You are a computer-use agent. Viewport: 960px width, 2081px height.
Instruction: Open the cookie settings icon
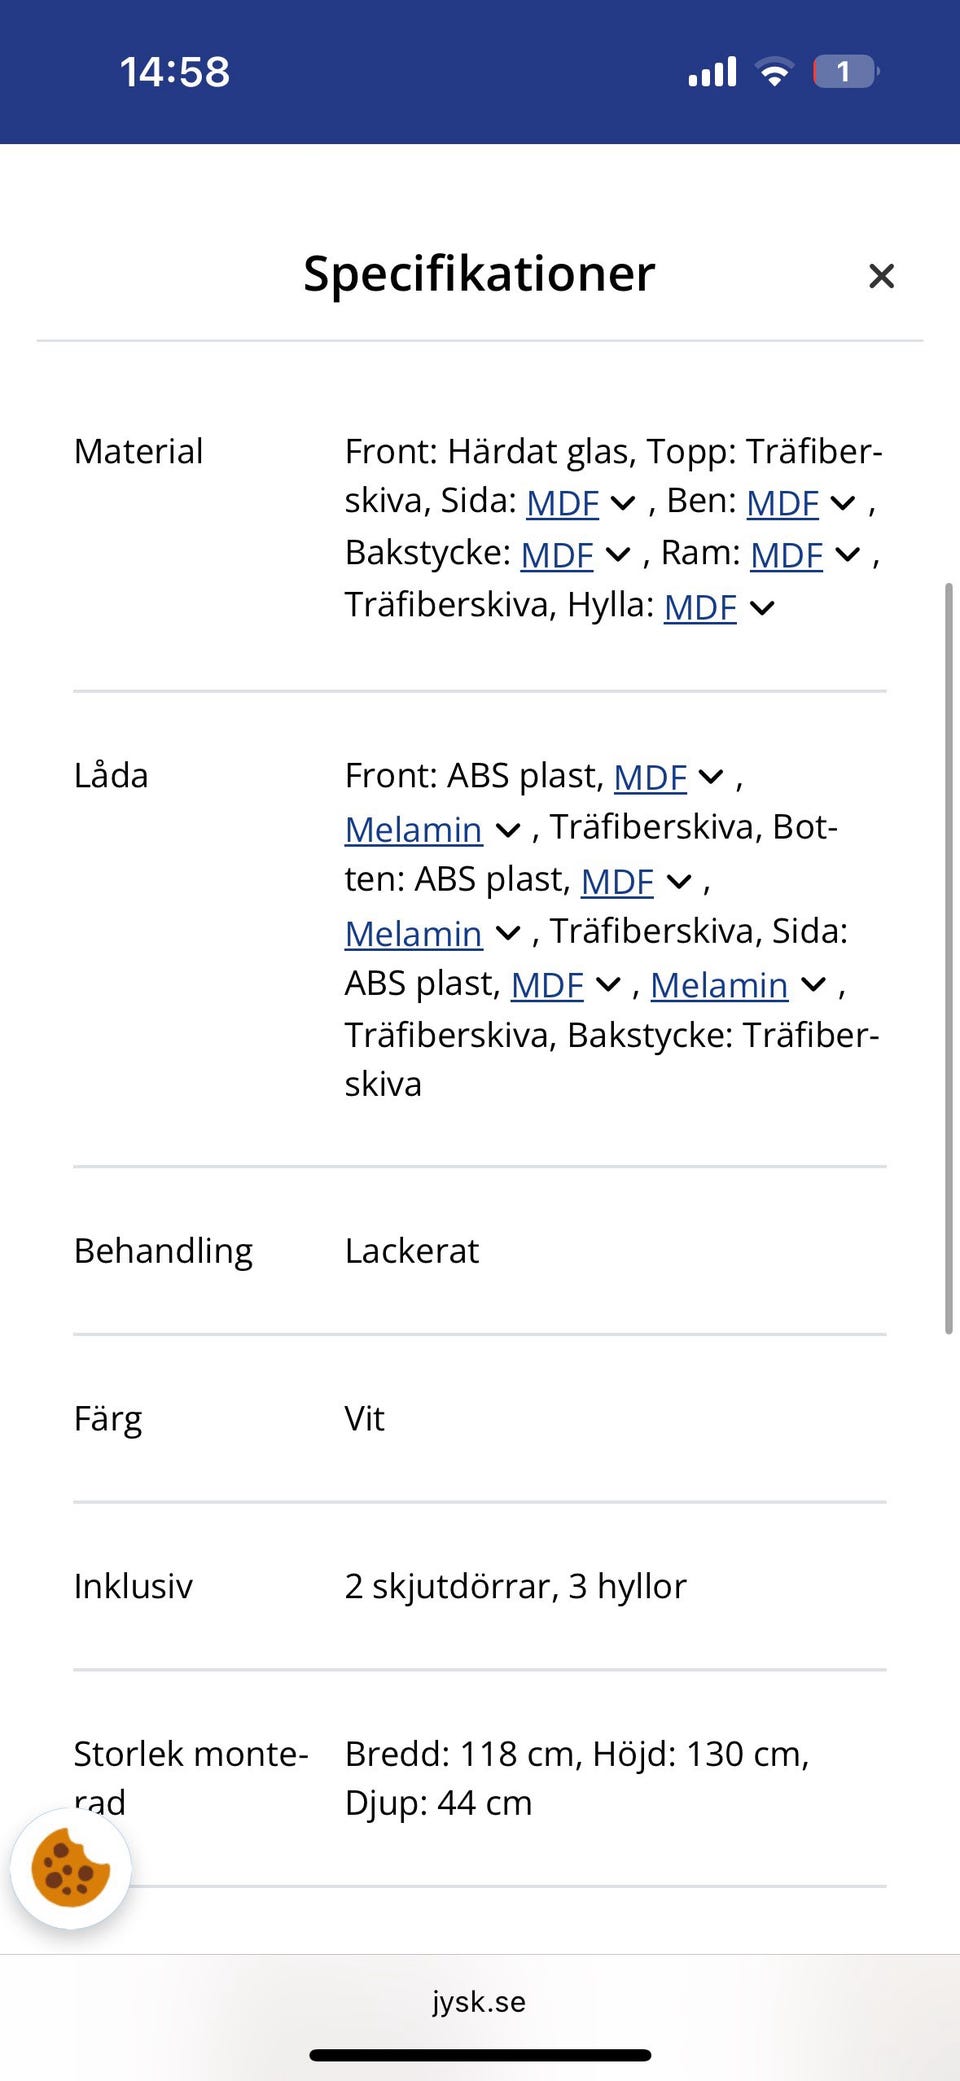(x=70, y=1868)
